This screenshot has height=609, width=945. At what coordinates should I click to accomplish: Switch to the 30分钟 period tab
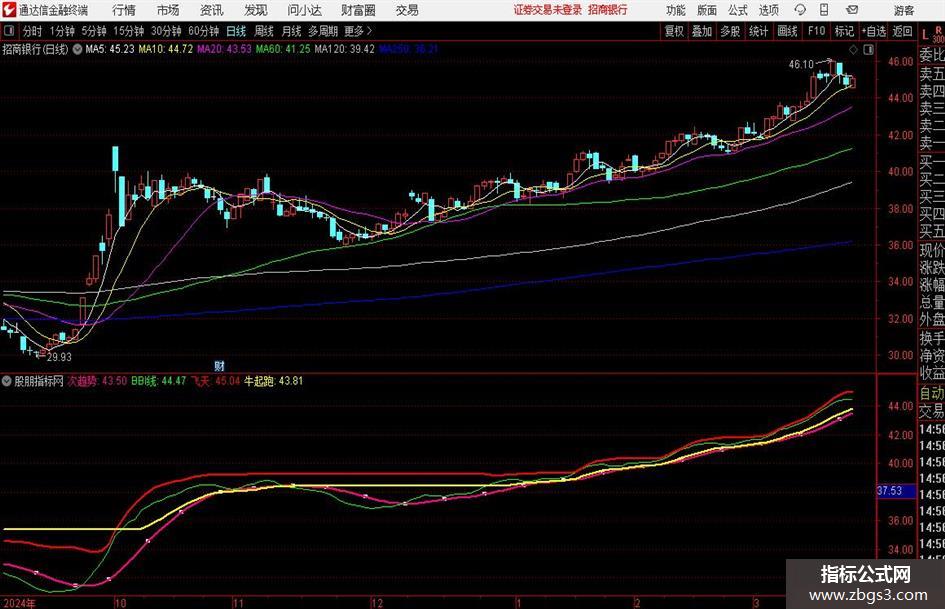[x=166, y=31]
